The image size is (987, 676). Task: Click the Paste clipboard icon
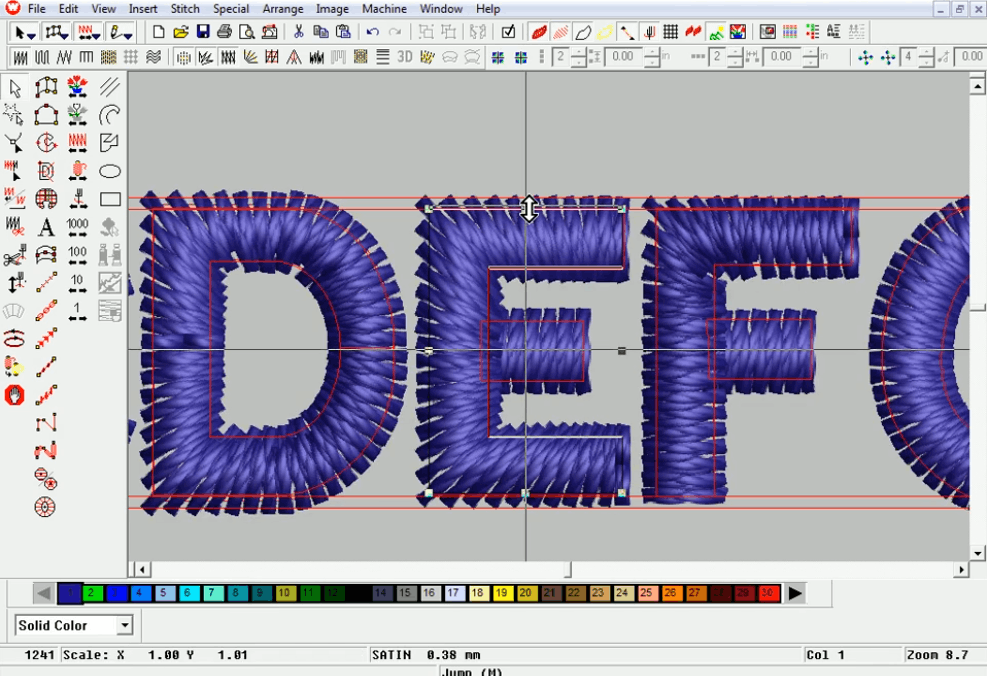pyautogui.click(x=343, y=31)
